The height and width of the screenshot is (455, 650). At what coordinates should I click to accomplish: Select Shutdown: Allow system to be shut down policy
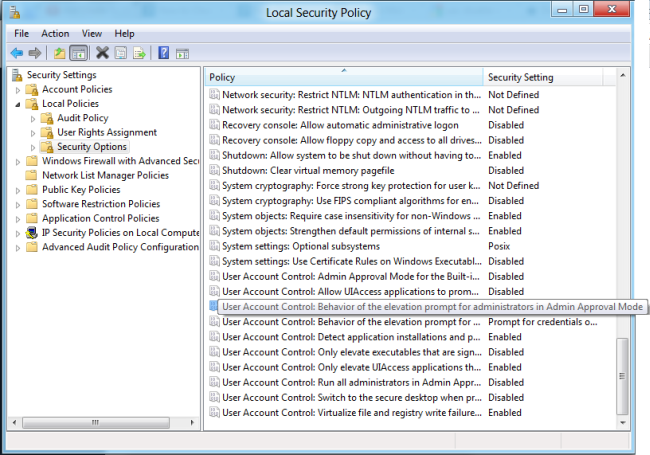point(352,155)
